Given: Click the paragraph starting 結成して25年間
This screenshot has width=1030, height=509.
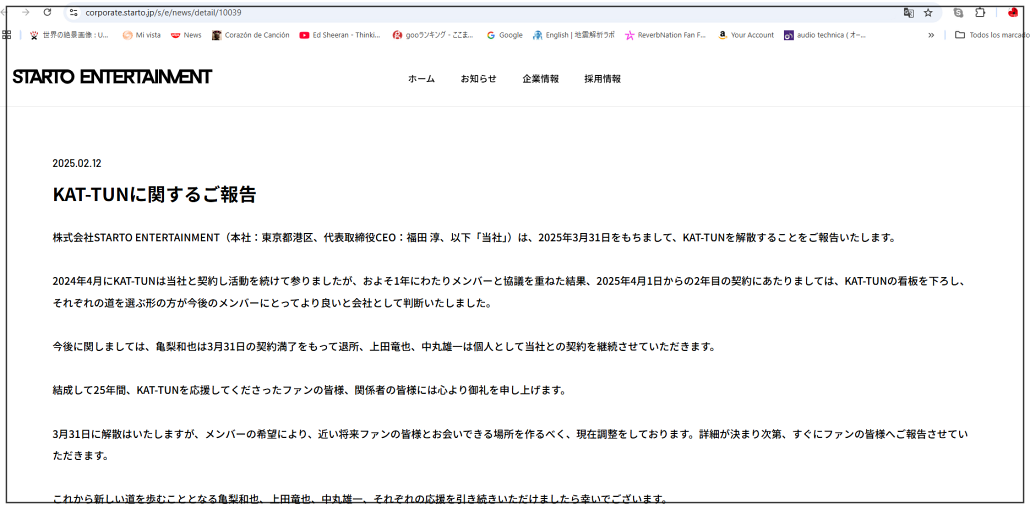Looking at the screenshot, I should point(309,390).
